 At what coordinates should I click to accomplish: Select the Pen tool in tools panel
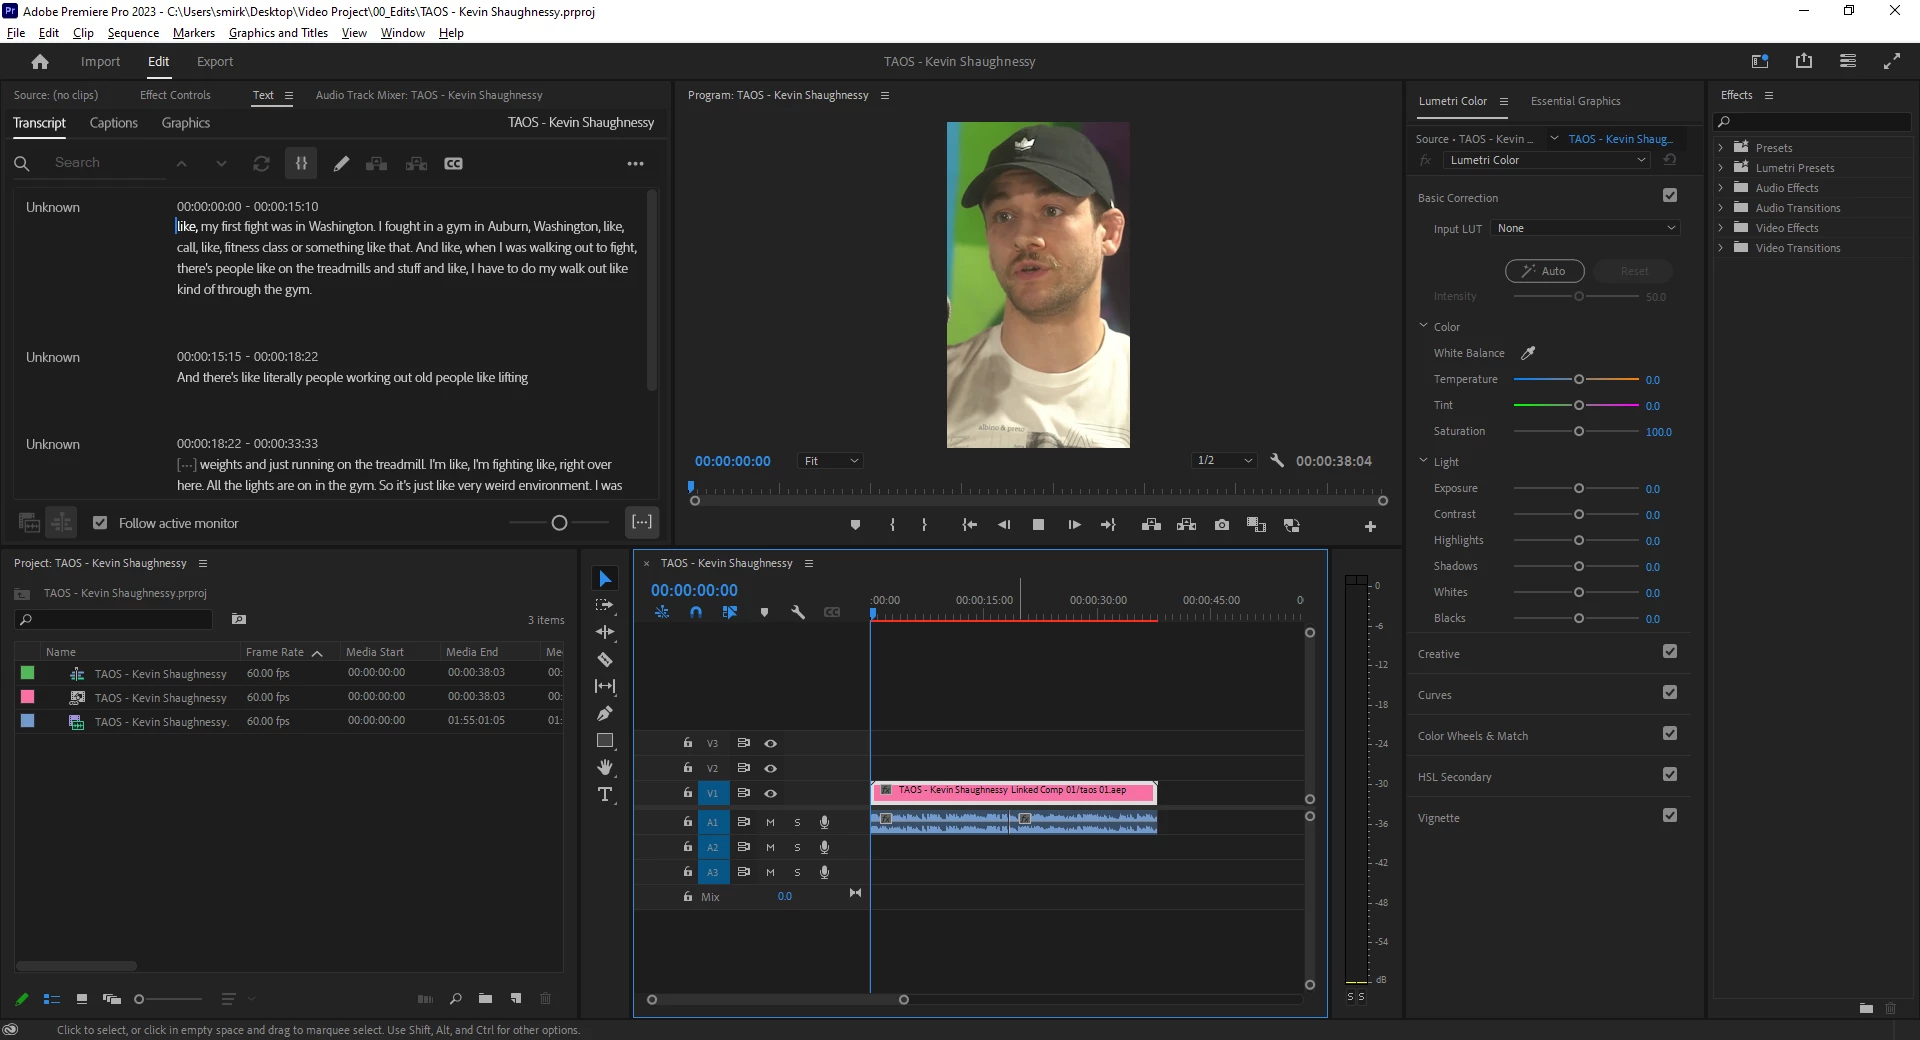click(x=605, y=713)
